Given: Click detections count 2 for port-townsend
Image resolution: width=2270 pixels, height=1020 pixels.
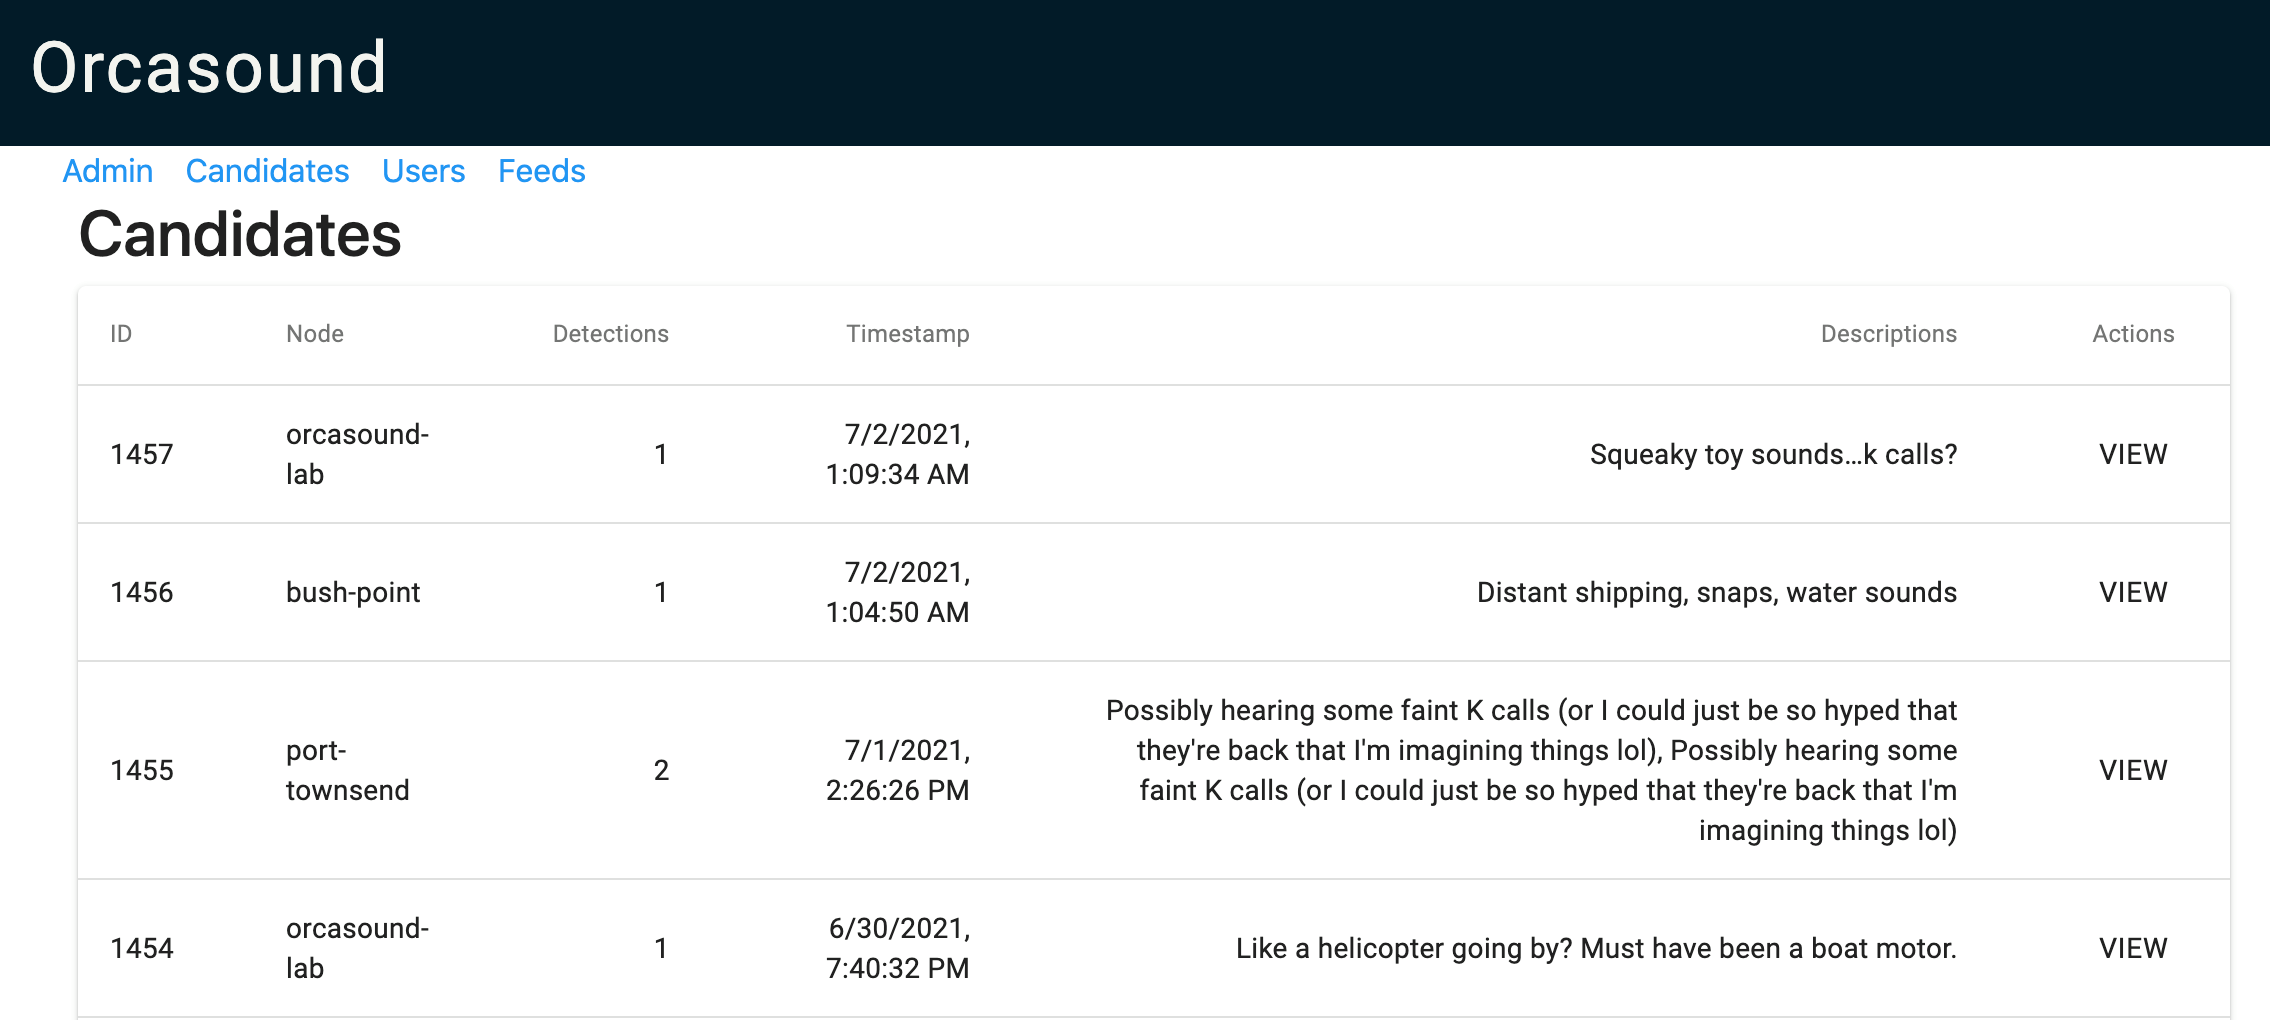Looking at the screenshot, I should coord(661,770).
